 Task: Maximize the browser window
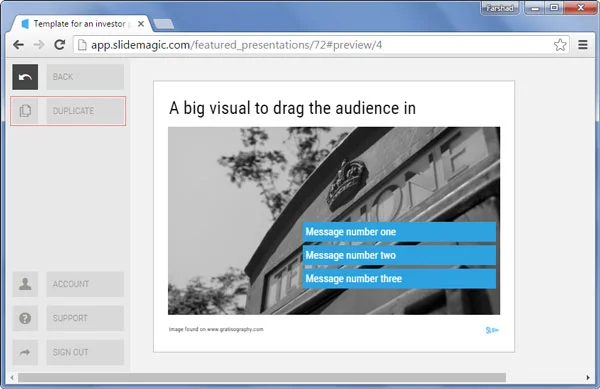tap(554, 8)
